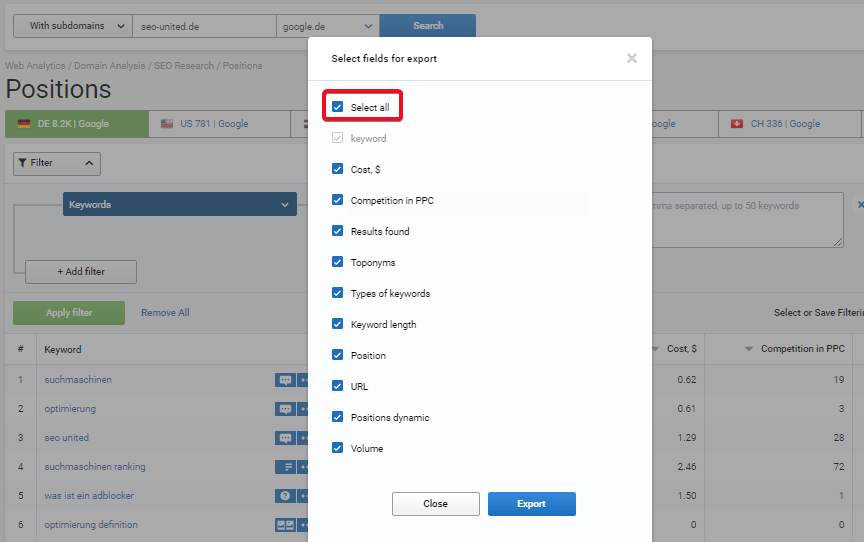Switch to the DE 8.2K | Google tab

point(77,124)
